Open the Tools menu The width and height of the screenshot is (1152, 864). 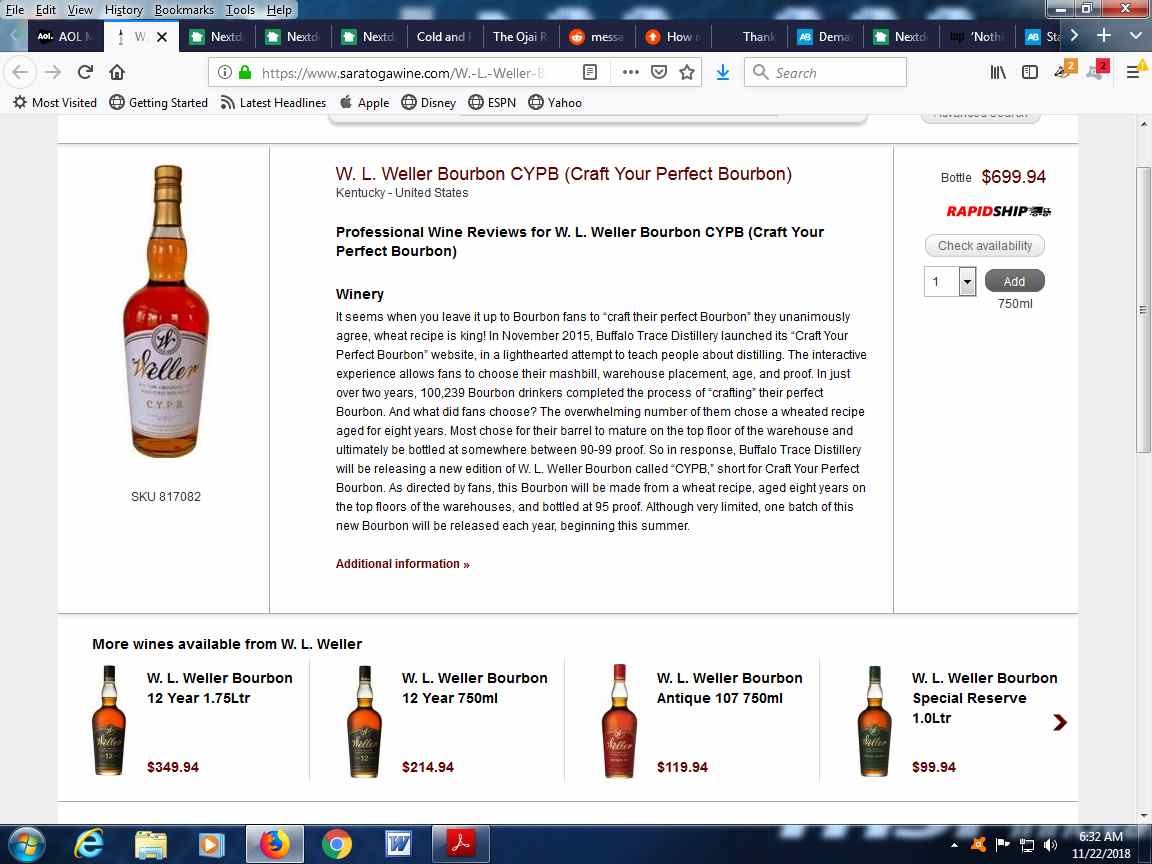coord(240,10)
